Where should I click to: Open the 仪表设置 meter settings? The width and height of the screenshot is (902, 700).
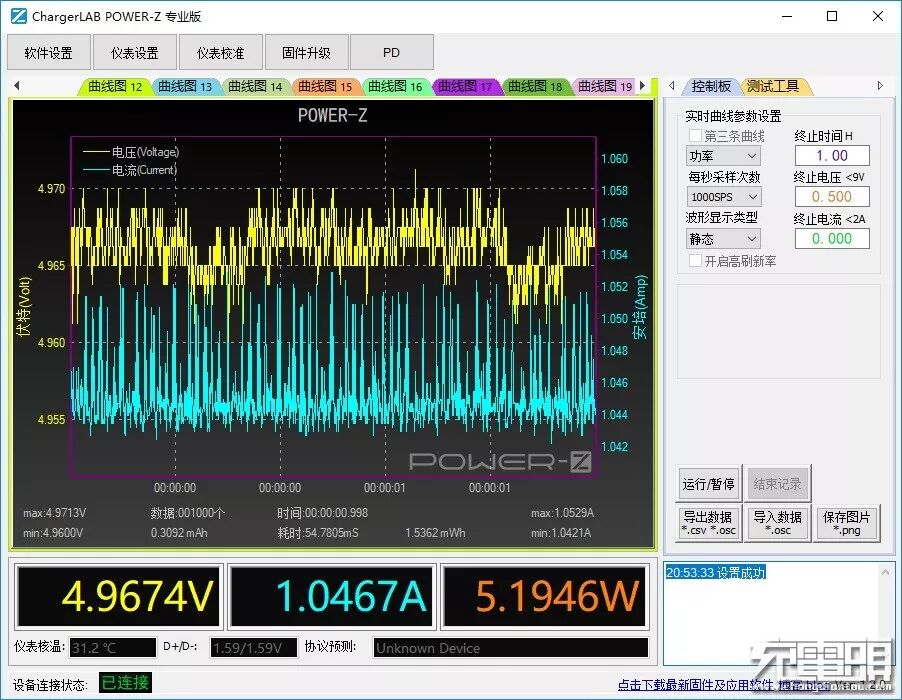click(135, 53)
